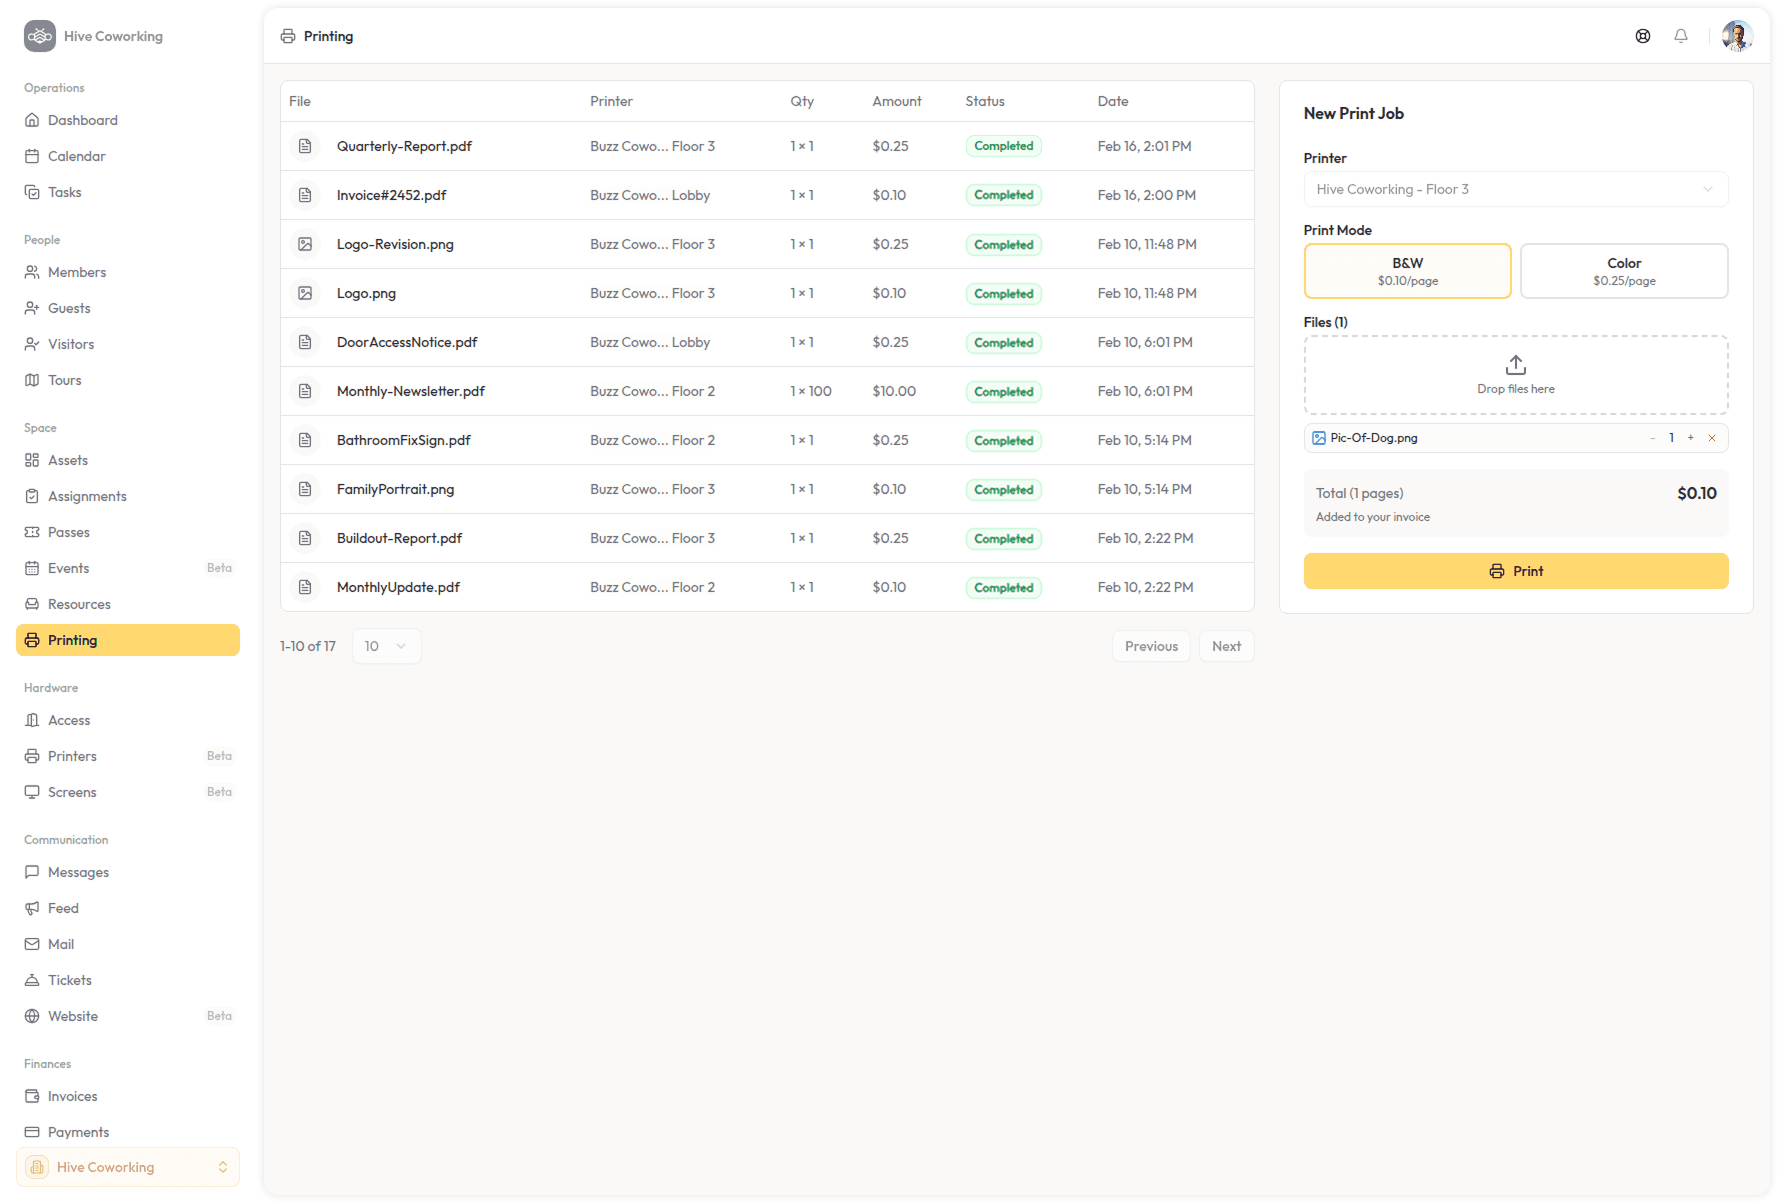The image size is (1778, 1203).
Task: Select Printing in the sidebar
Action: click(128, 640)
